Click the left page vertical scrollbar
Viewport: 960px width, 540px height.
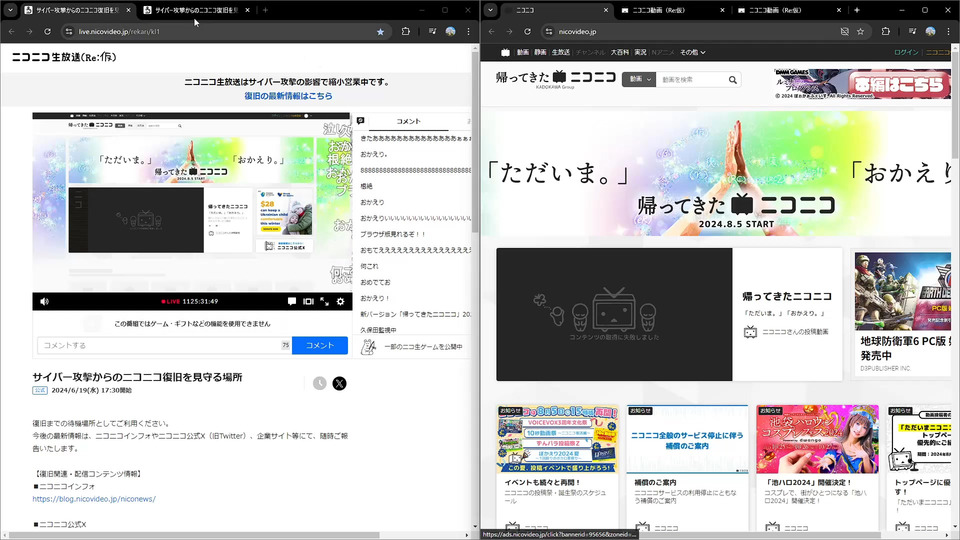(475, 141)
